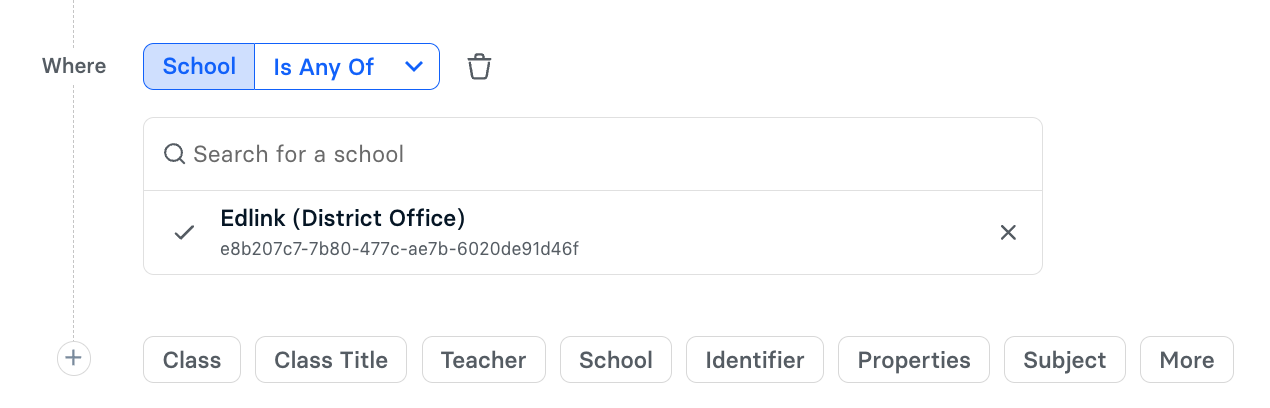Click the school ID e8b207c7 text

[x=399, y=248]
